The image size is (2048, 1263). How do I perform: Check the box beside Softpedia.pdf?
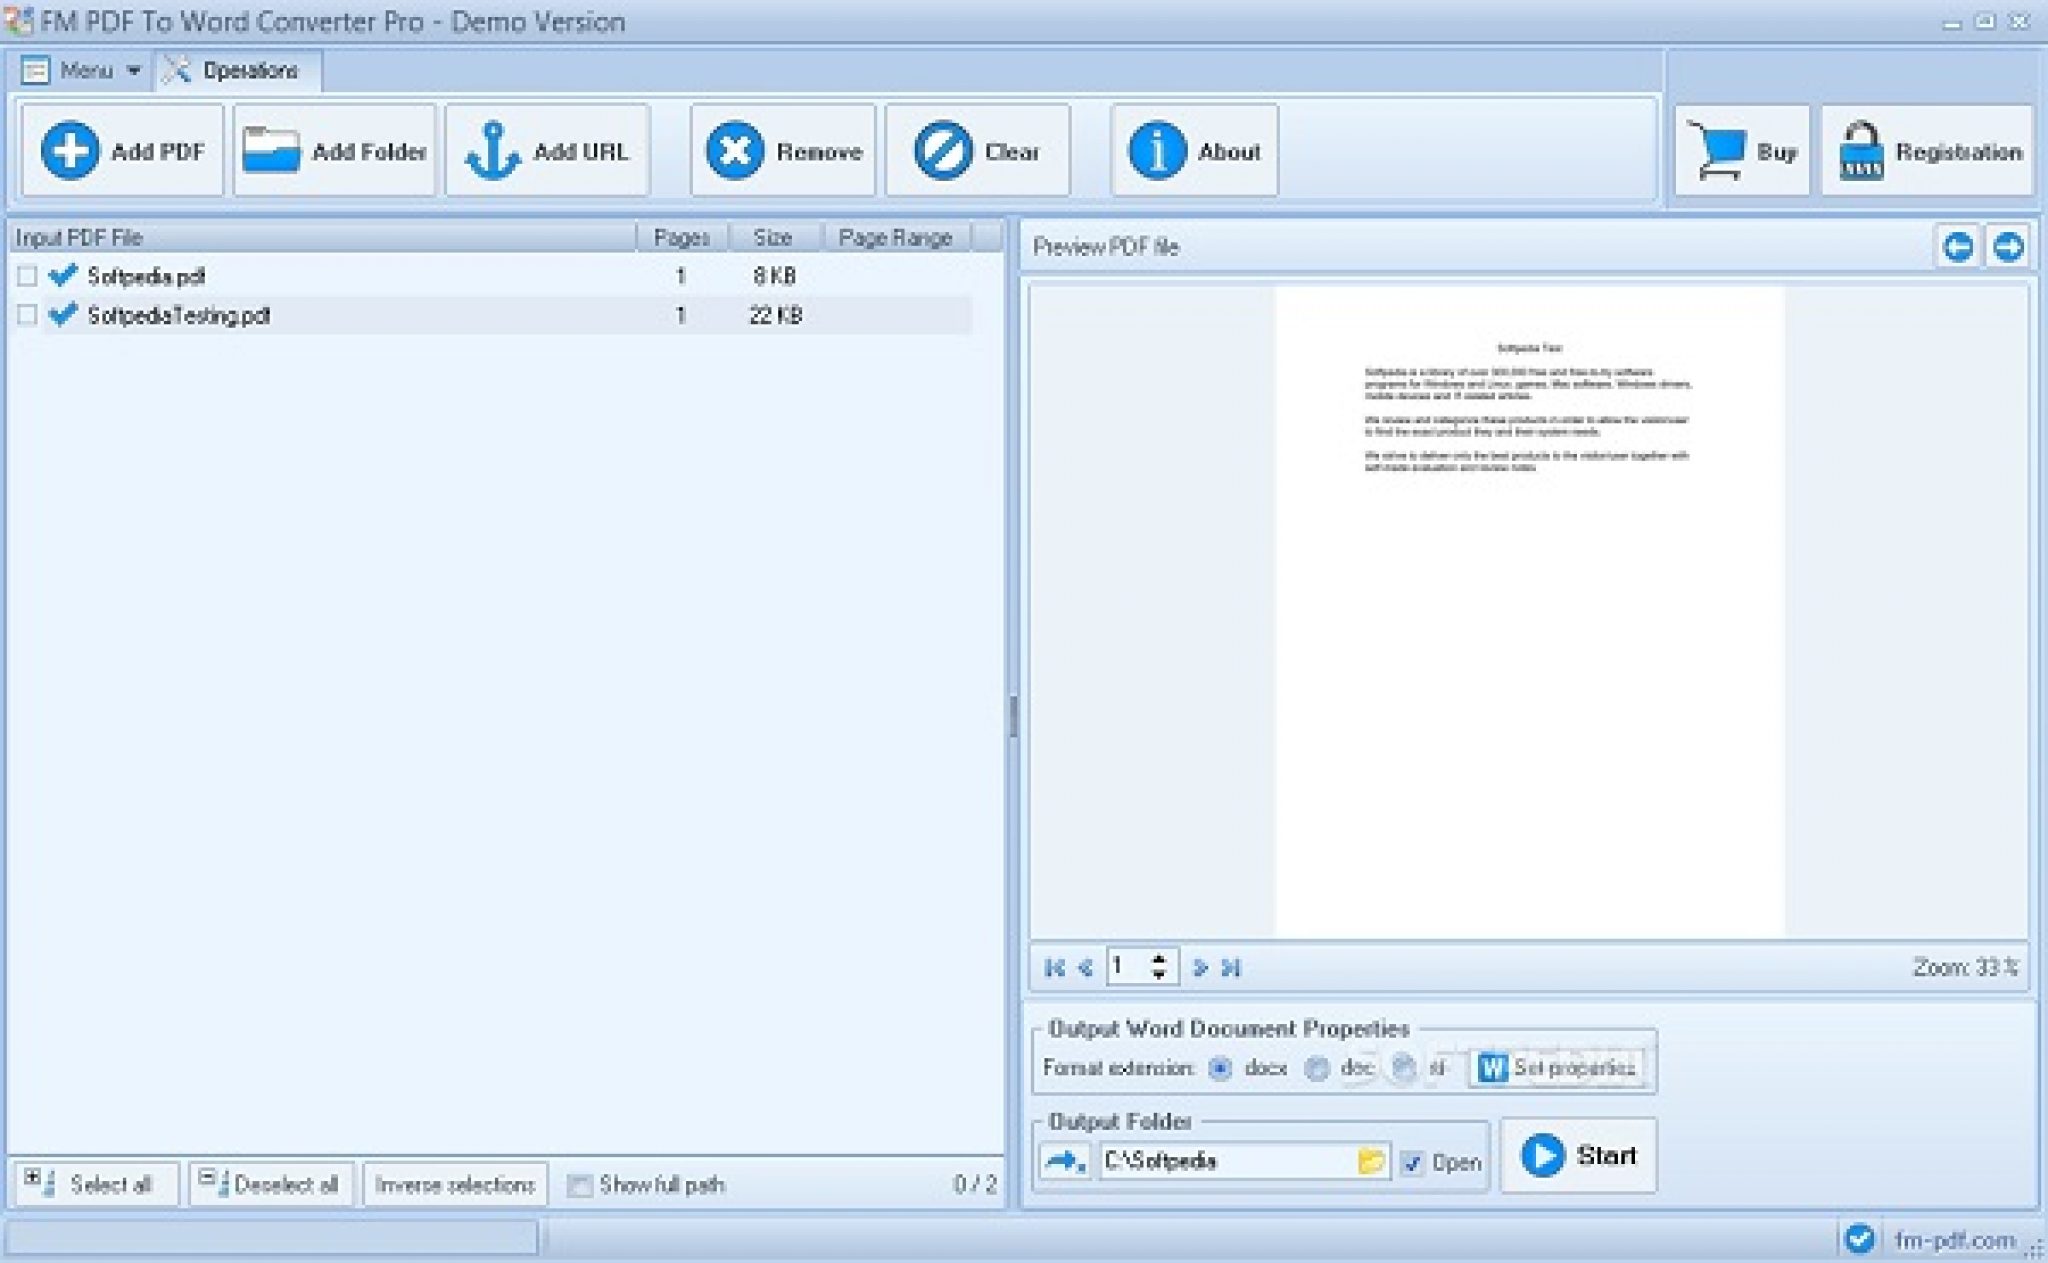pyautogui.click(x=27, y=276)
